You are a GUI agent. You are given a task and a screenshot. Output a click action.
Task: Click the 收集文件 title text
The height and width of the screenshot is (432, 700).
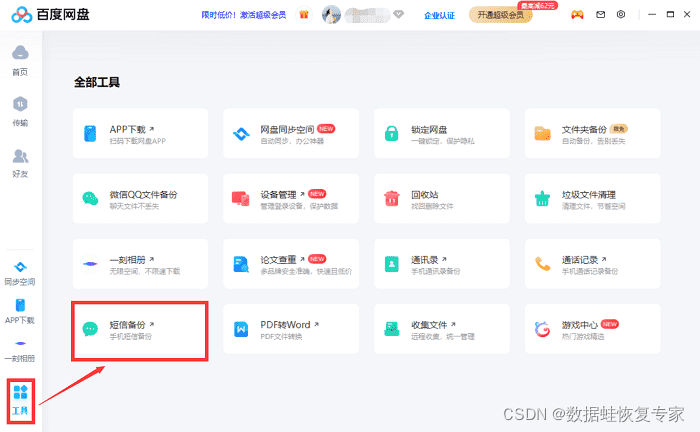pos(429,325)
